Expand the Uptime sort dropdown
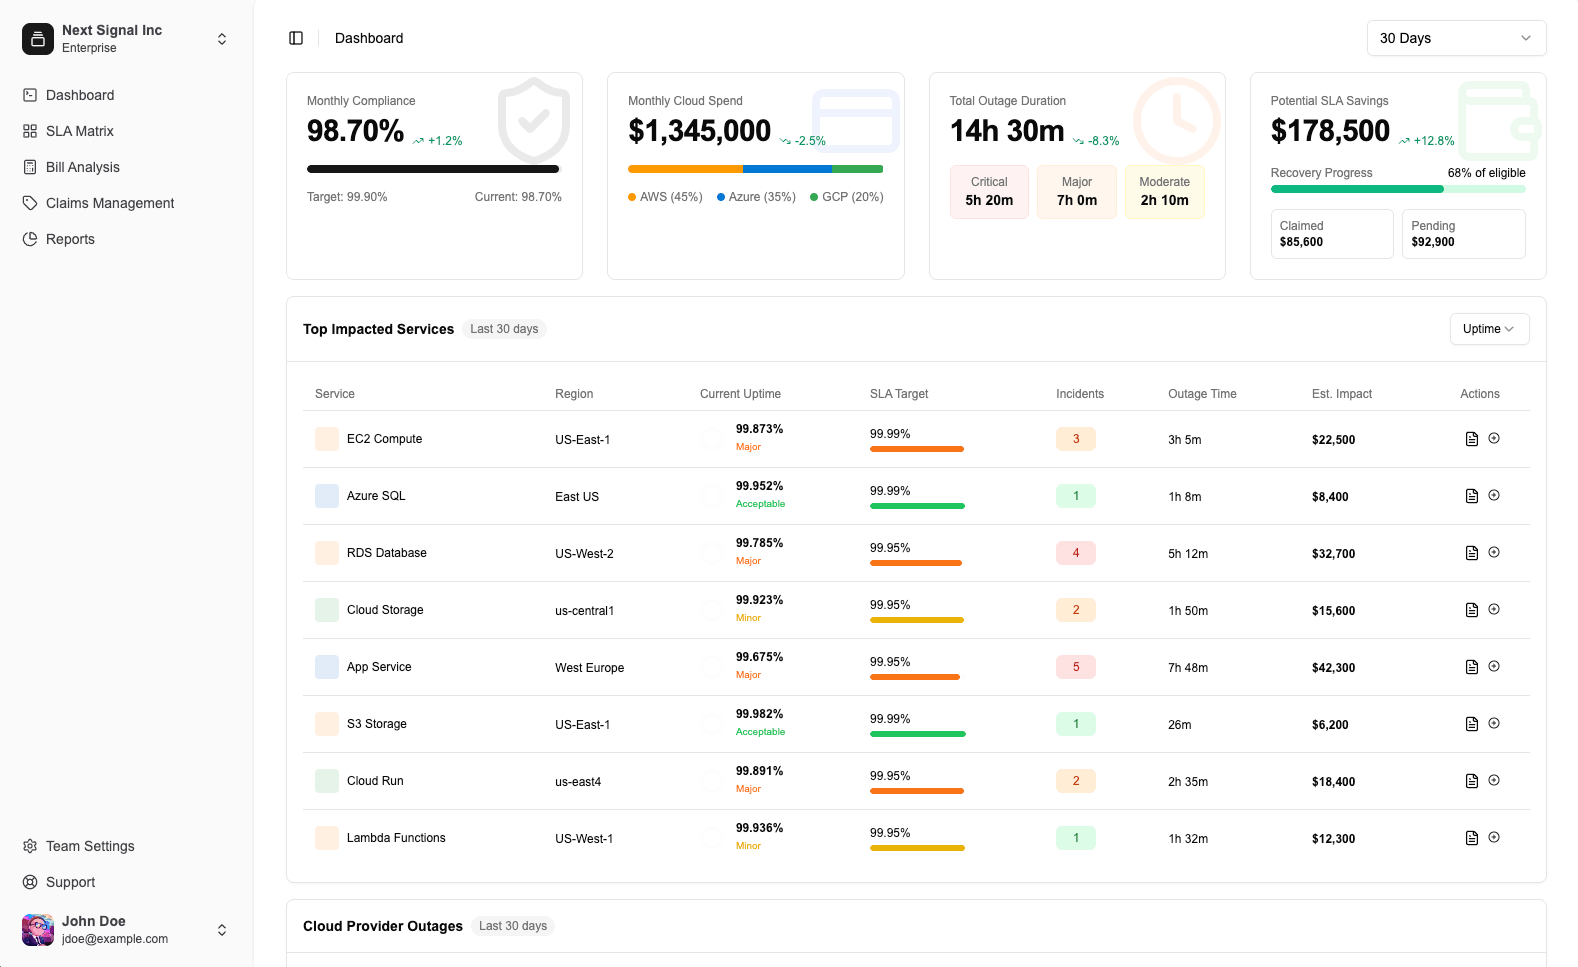1578x967 pixels. click(1488, 329)
